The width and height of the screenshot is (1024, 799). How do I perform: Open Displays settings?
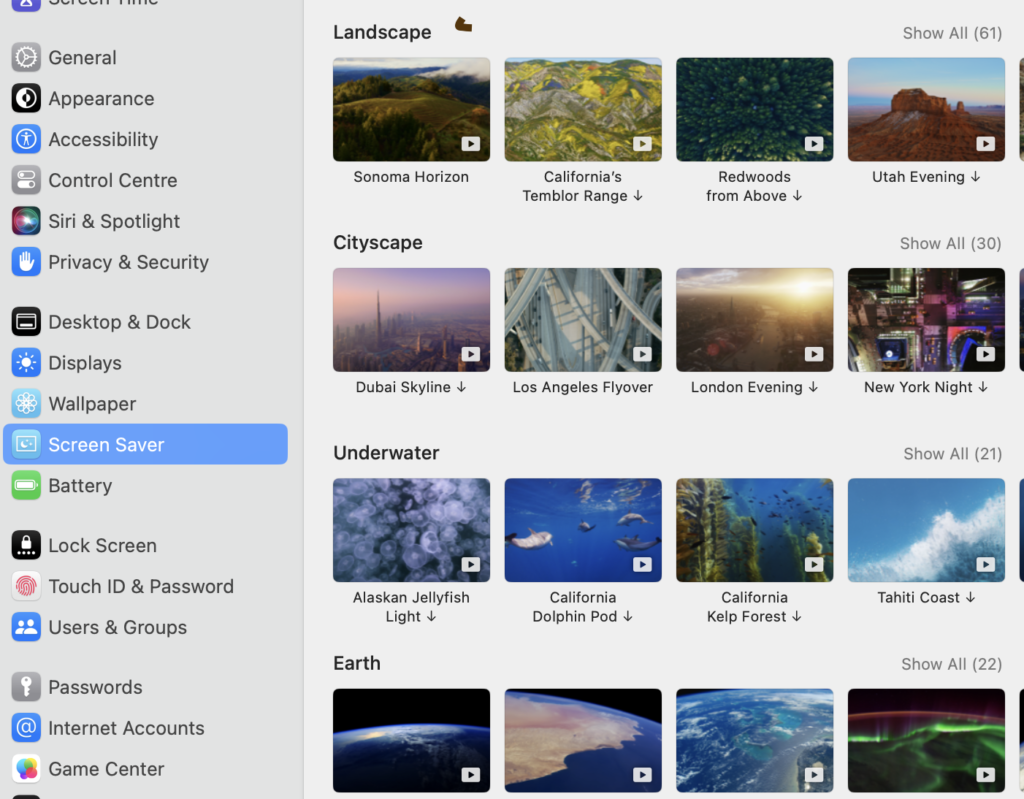click(25, 362)
